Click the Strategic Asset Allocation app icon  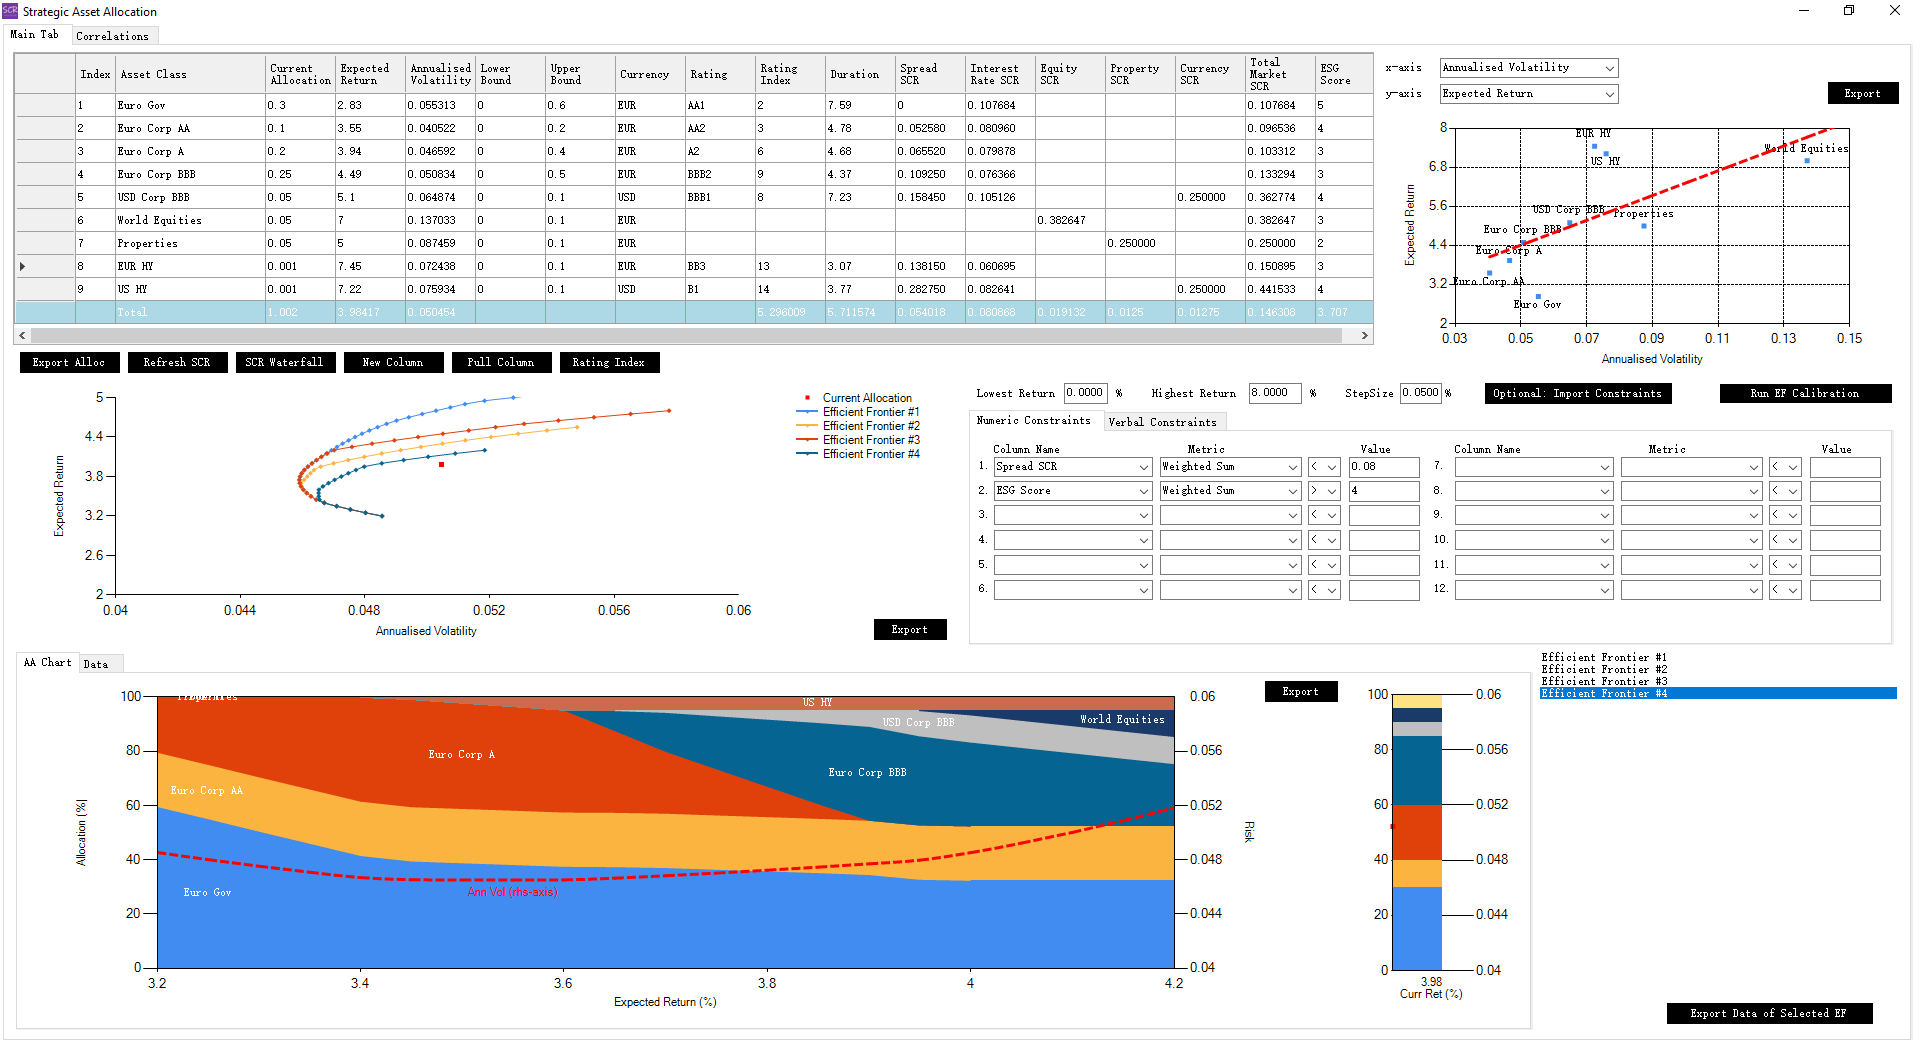[10, 11]
